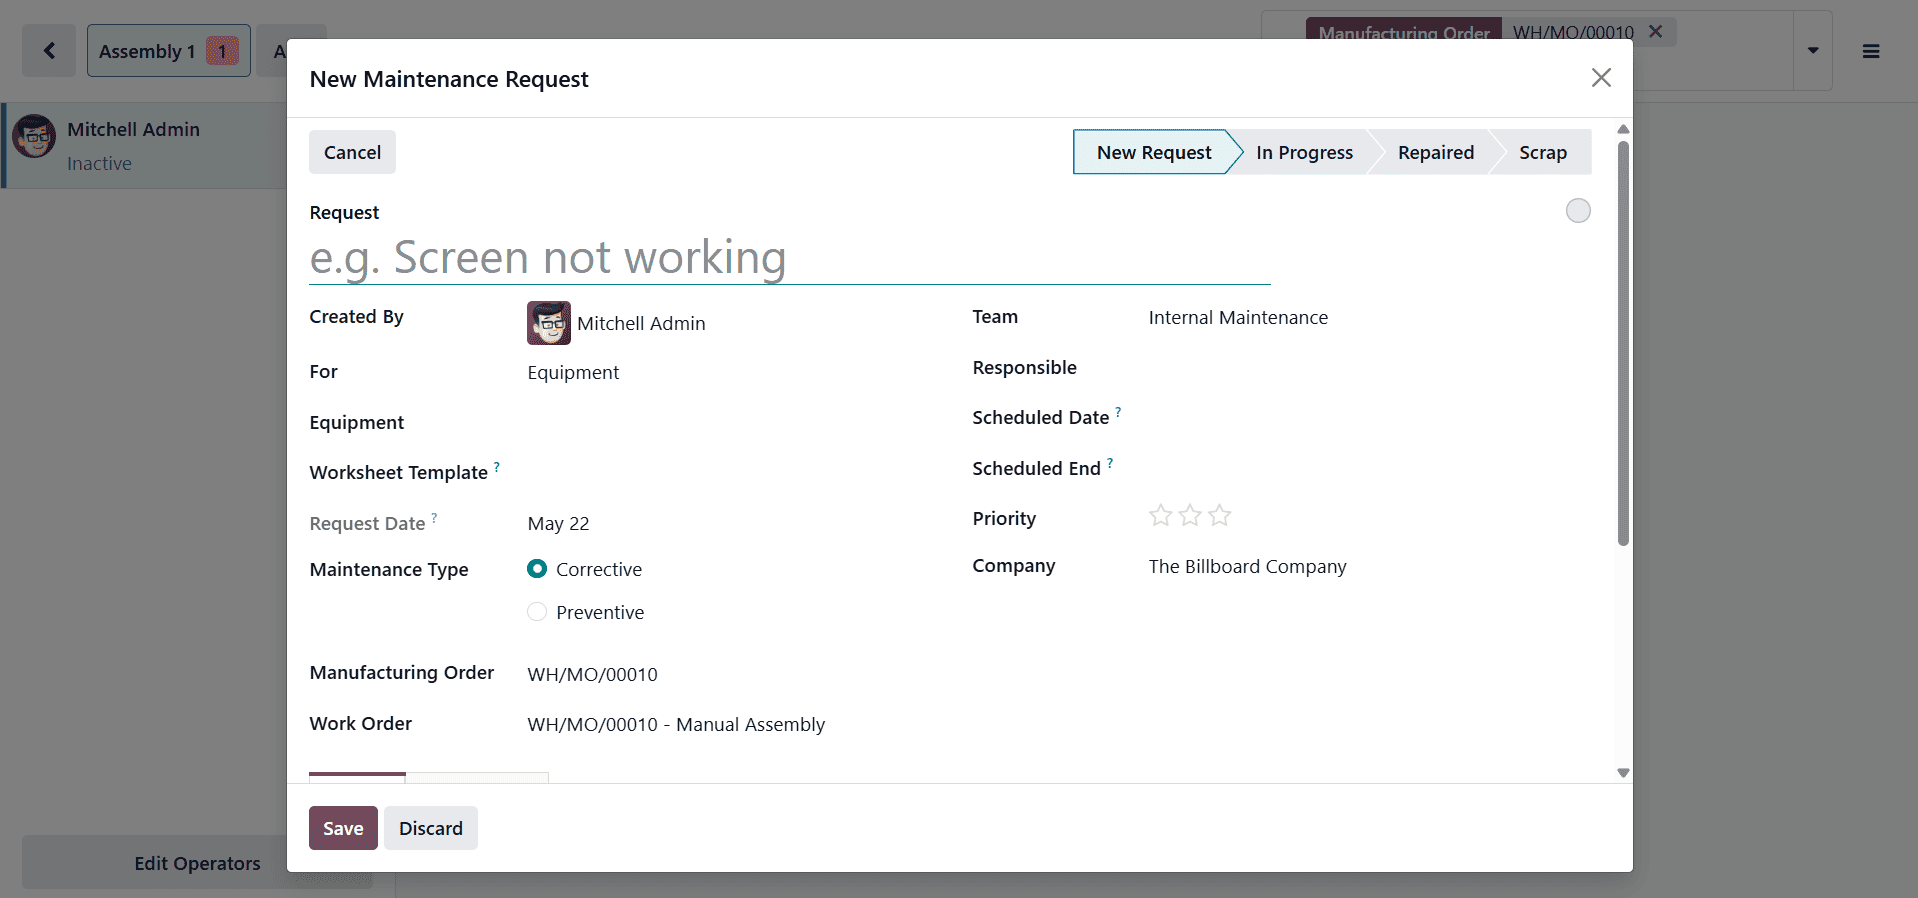The height and width of the screenshot is (898, 1918).
Task: Select the New Request stage
Action: click(x=1153, y=152)
